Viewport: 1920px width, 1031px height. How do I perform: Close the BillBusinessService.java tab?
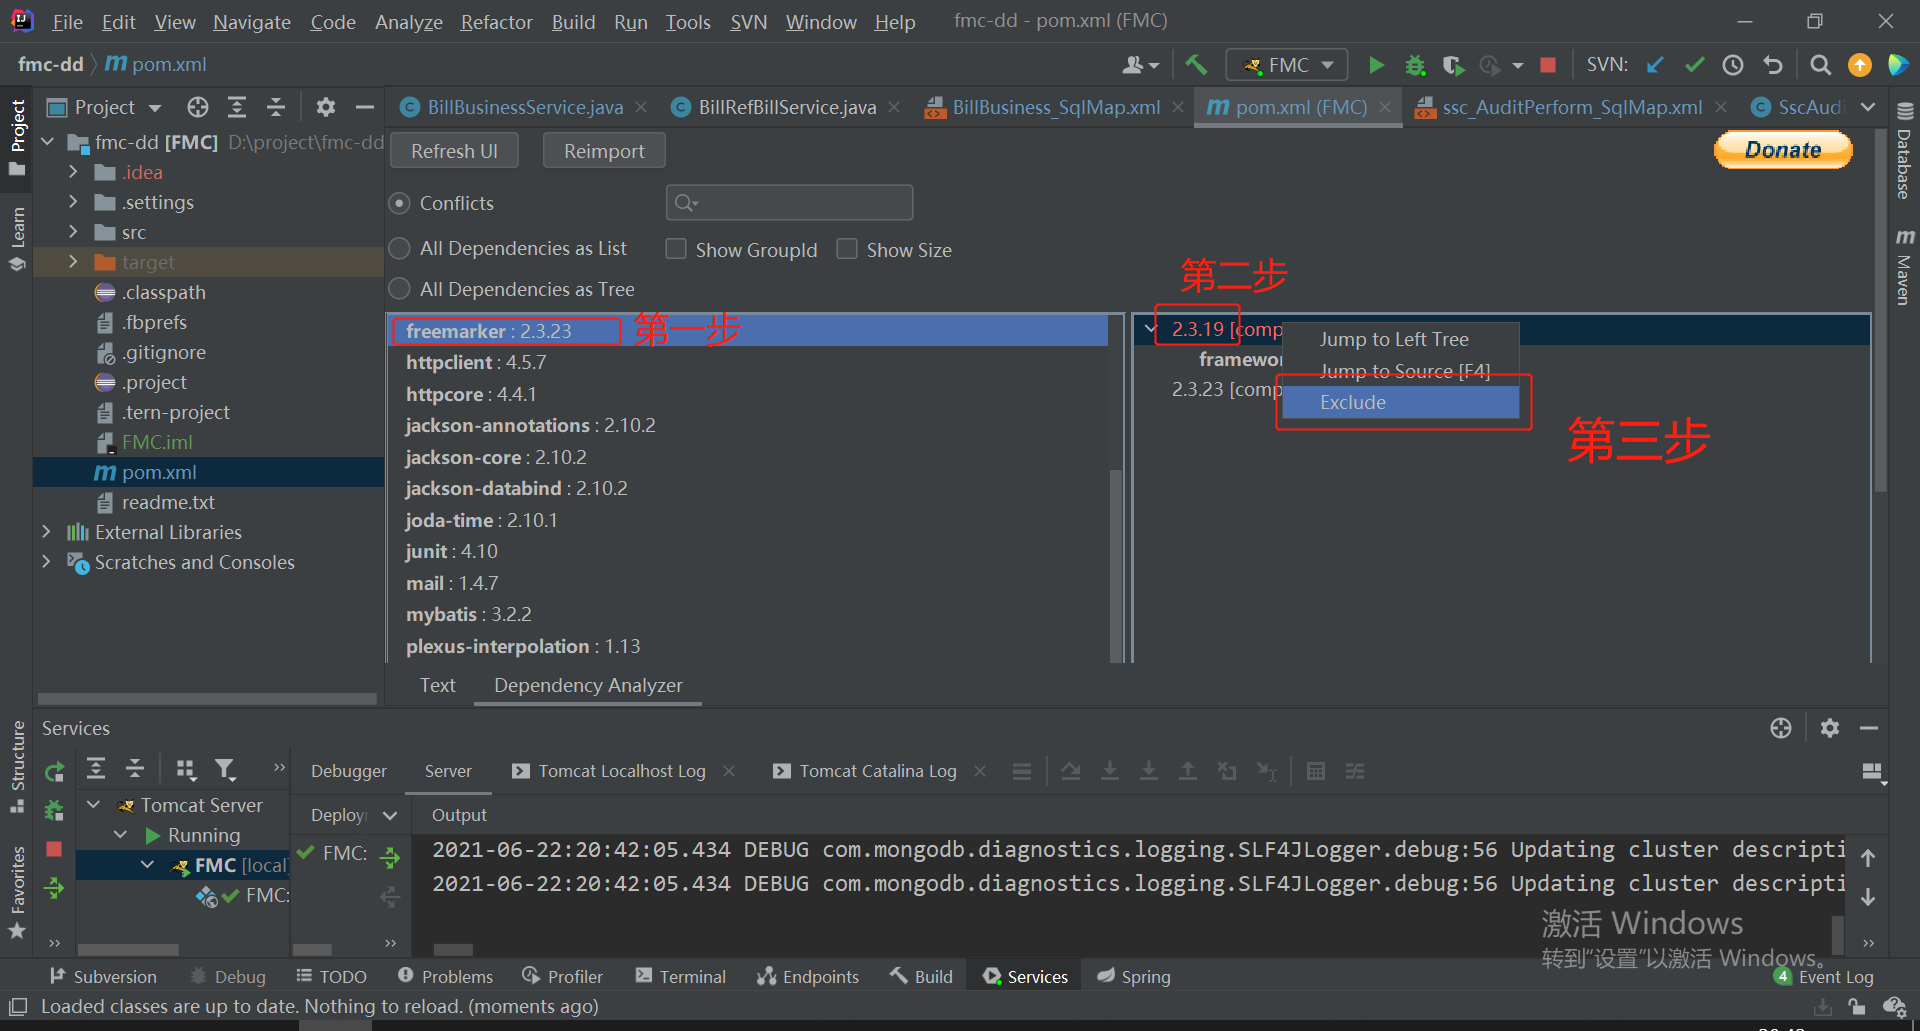641,107
